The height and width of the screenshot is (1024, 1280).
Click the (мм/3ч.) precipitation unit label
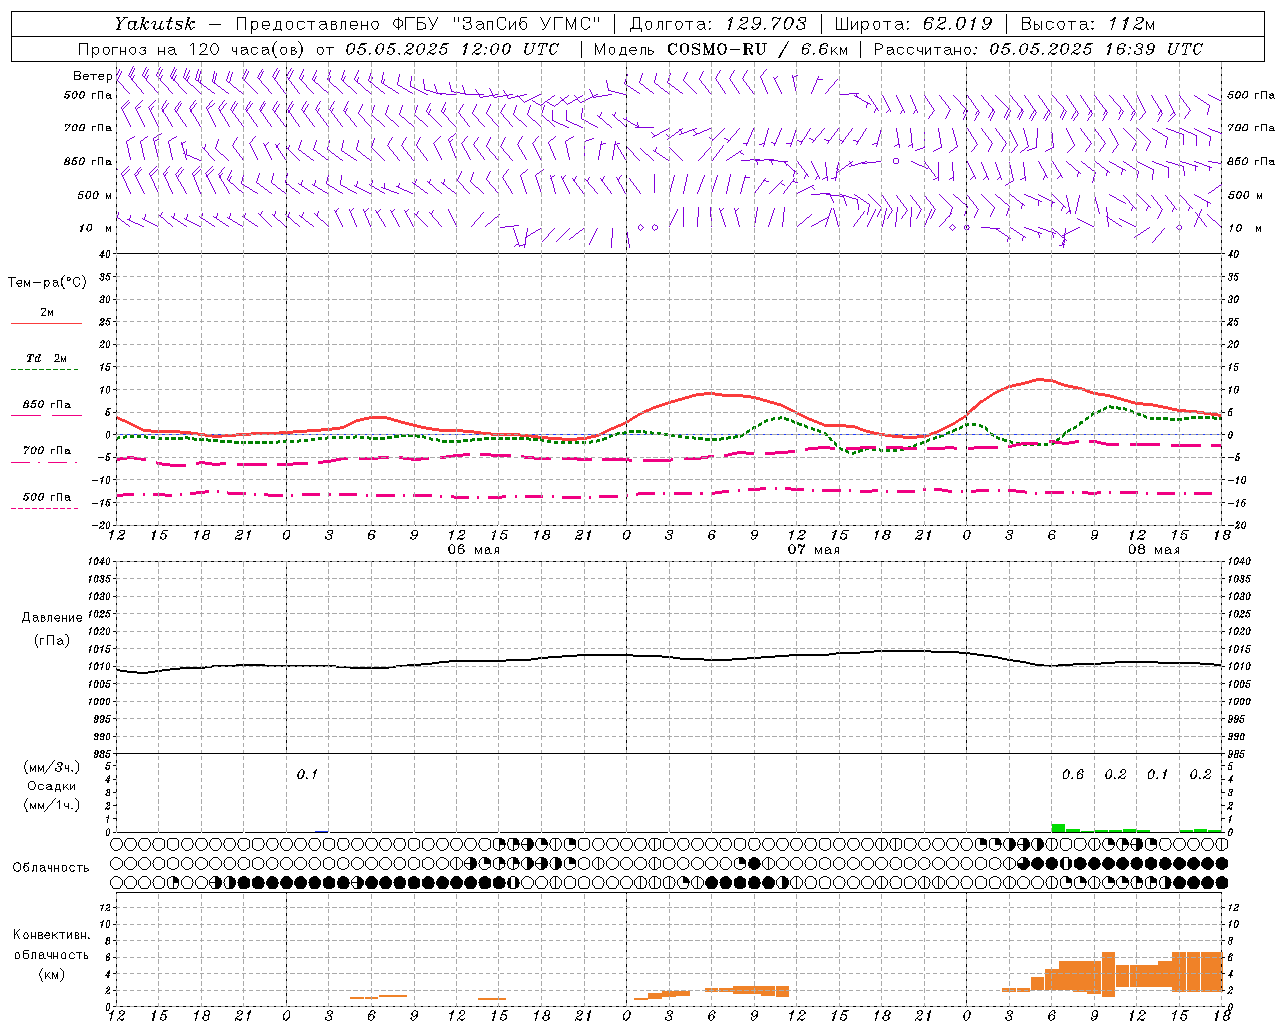click(x=51, y=767)
